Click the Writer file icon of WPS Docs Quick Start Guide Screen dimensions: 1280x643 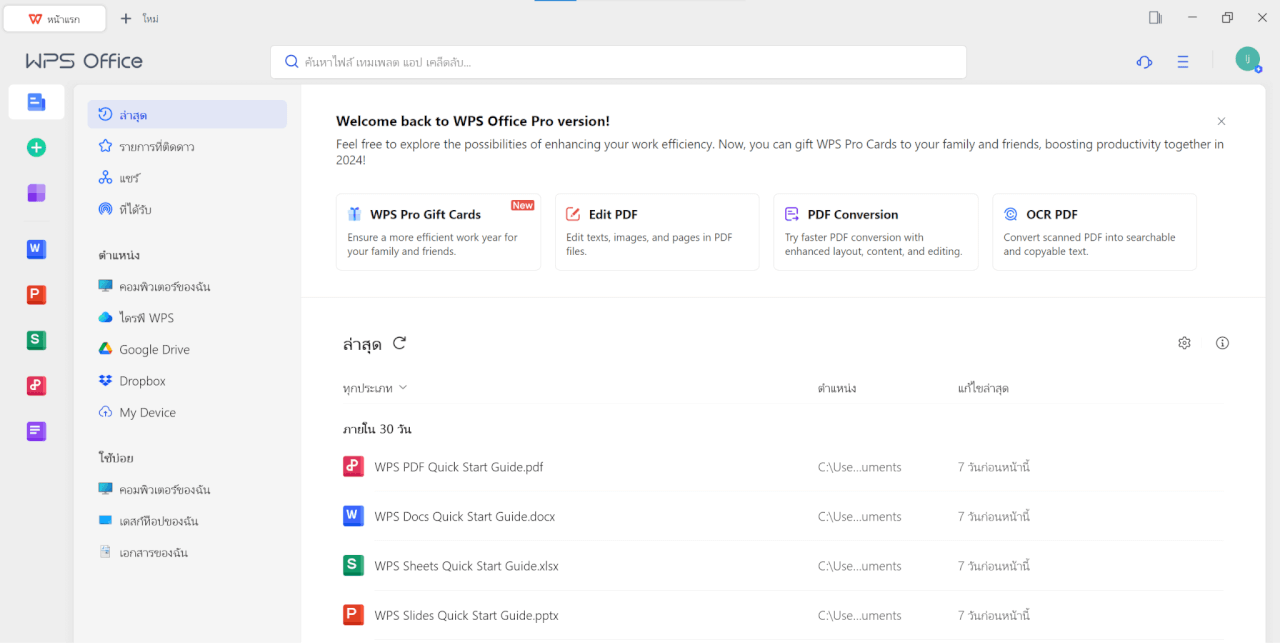pyautogui.click(x=353, y=516)
